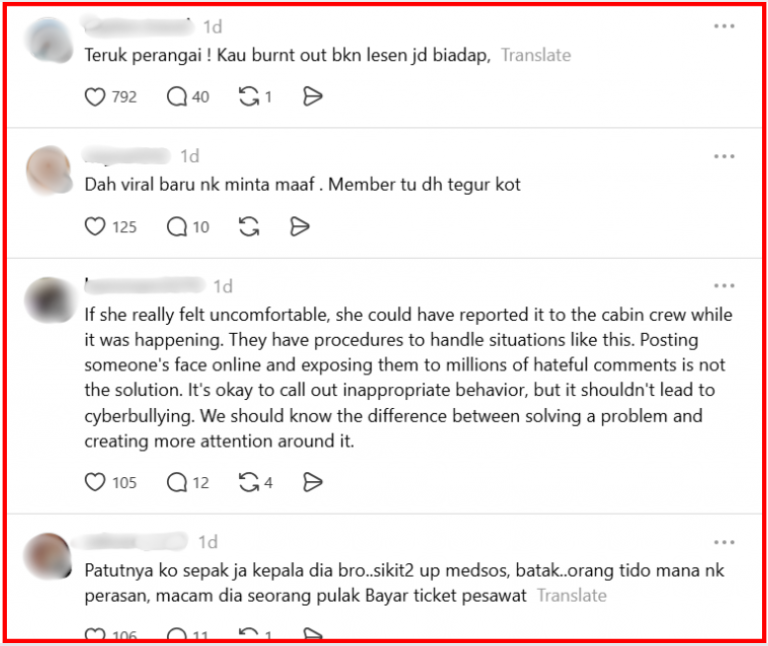
Task: Repost the "Dah viral baru" comment
Action: tap(249, 227)
